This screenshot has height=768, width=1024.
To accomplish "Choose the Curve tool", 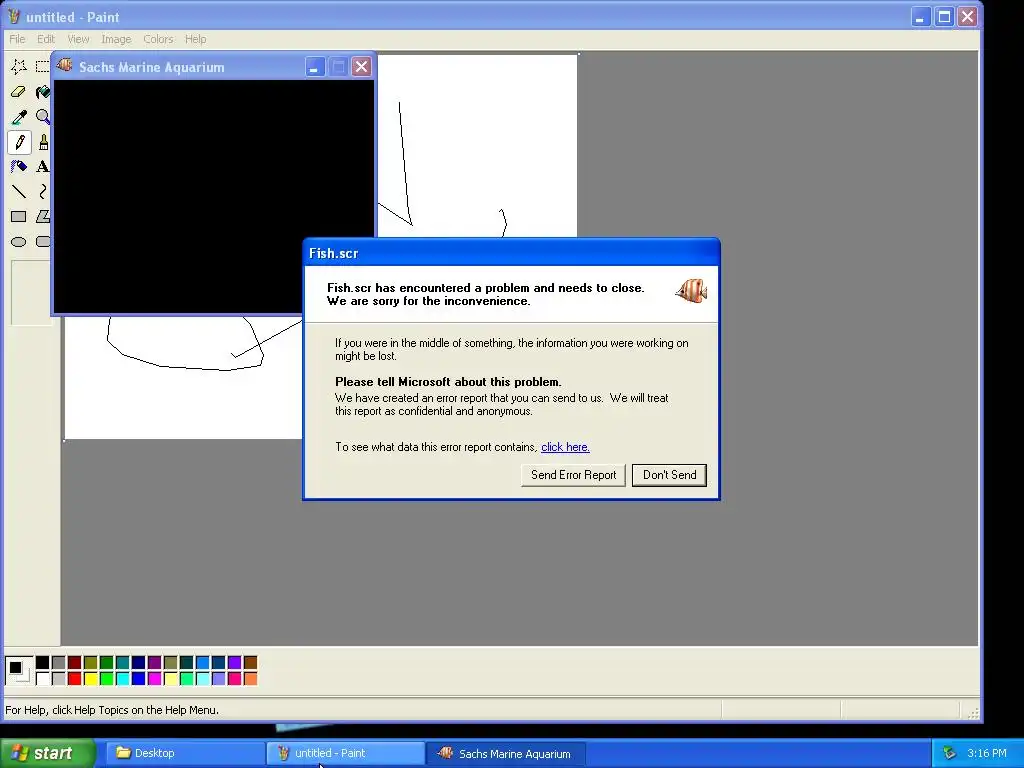I will point(42,191).
